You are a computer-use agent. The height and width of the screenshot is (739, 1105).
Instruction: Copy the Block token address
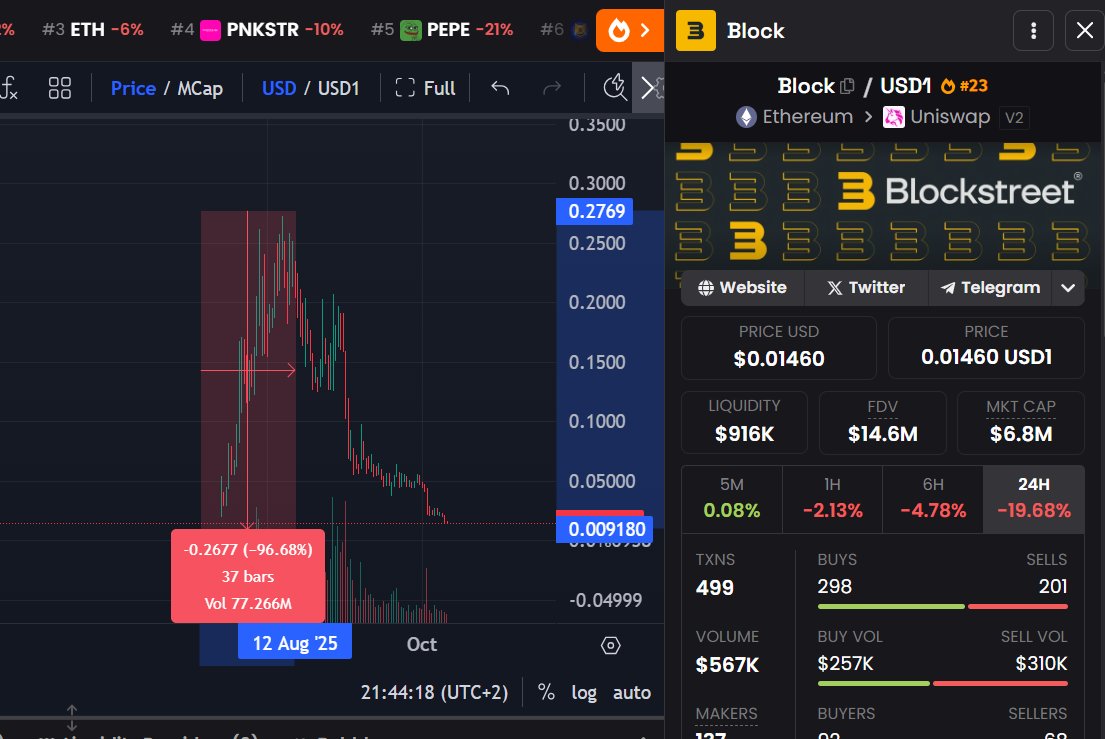pyautogui.click(x=847, y=87)
